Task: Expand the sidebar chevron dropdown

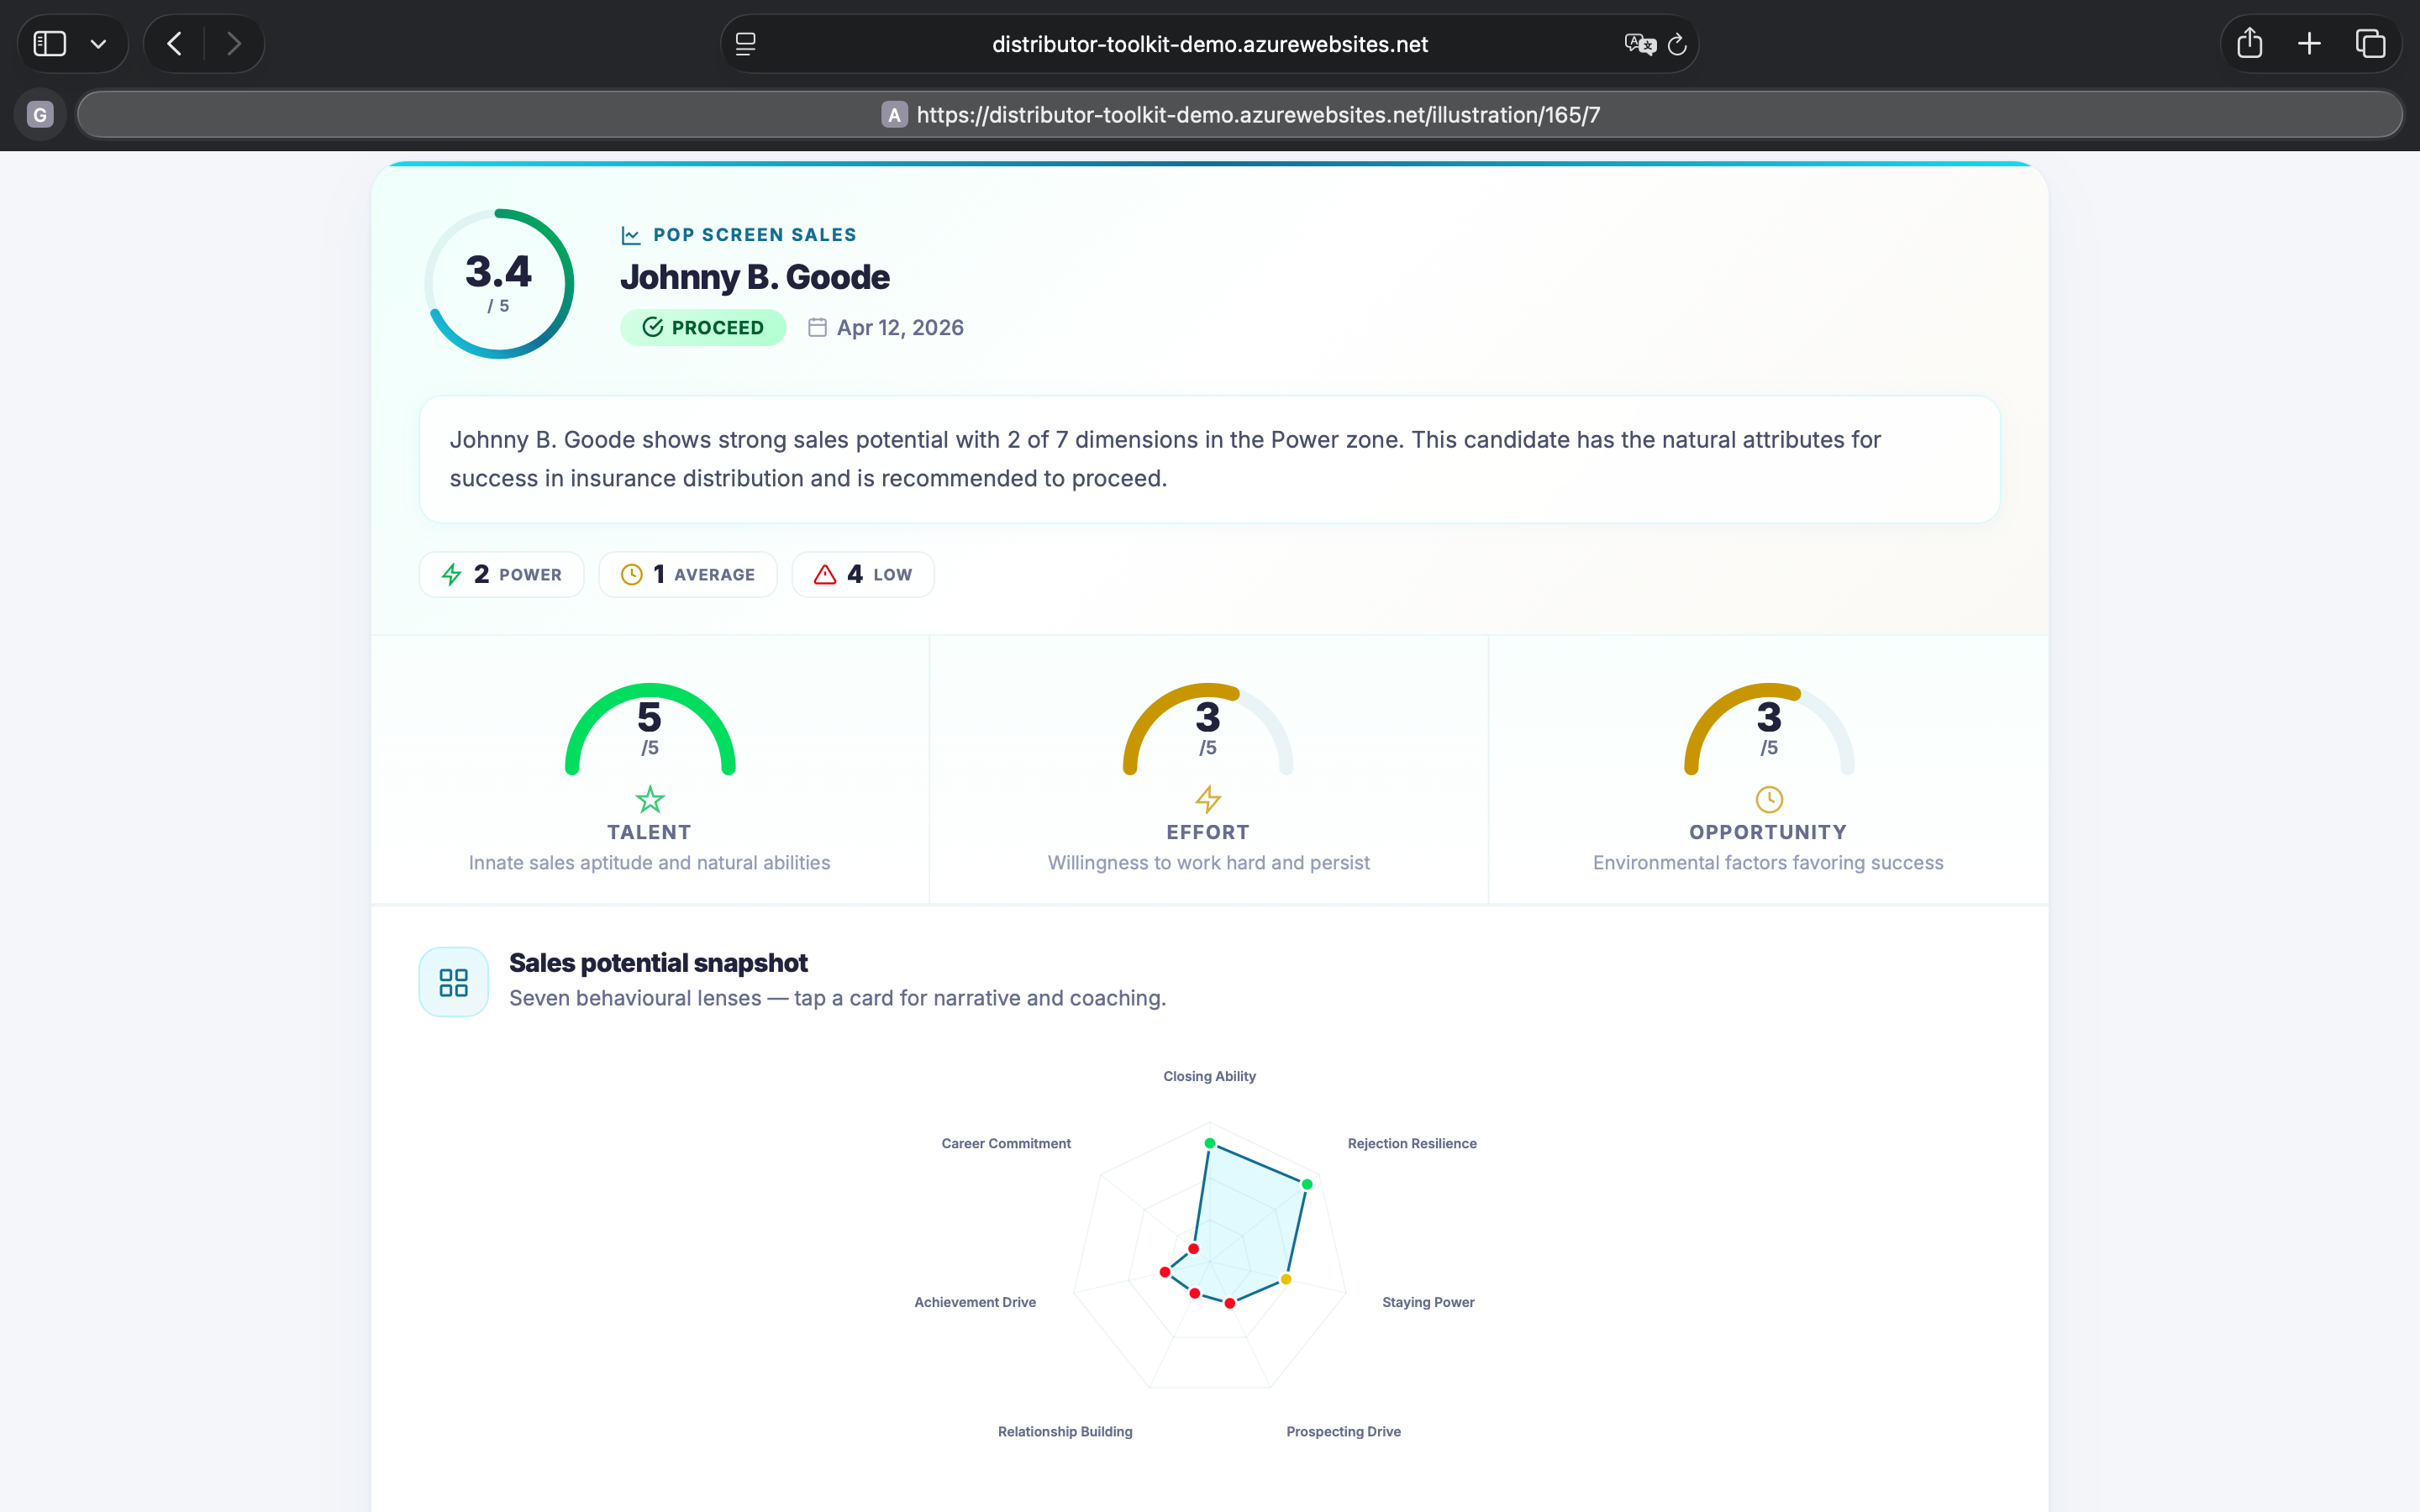Action: (x=99, y=43)
